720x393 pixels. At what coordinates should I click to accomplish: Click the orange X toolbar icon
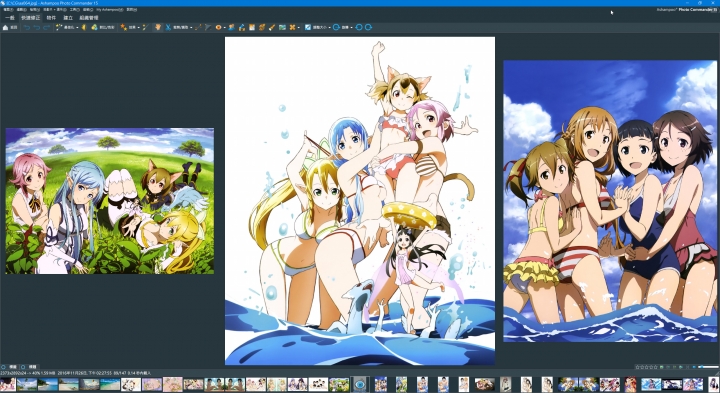click(x=292, y=28)
